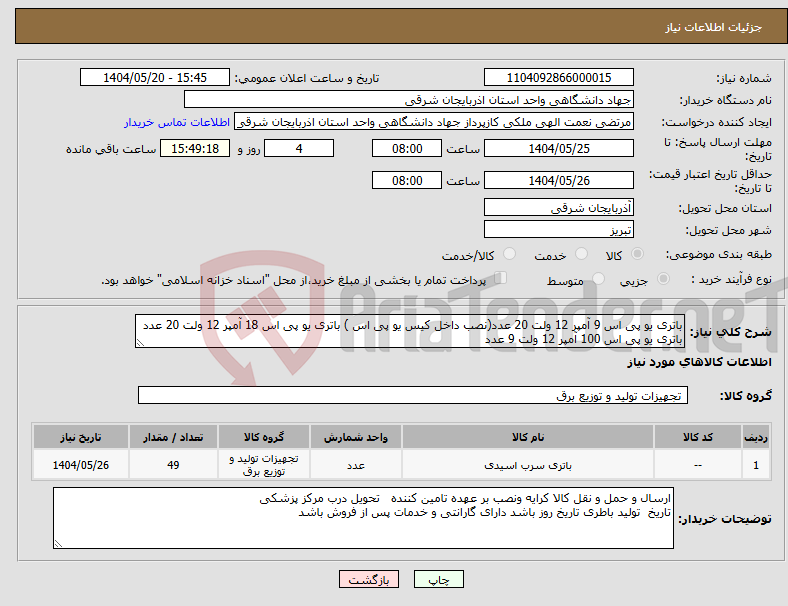Image resolution: width=788 pixels, height=606 pixels.
Task: Toggle the اسناد خزانه اسلامی payment checkbox
Action: [x=501, y=277]
